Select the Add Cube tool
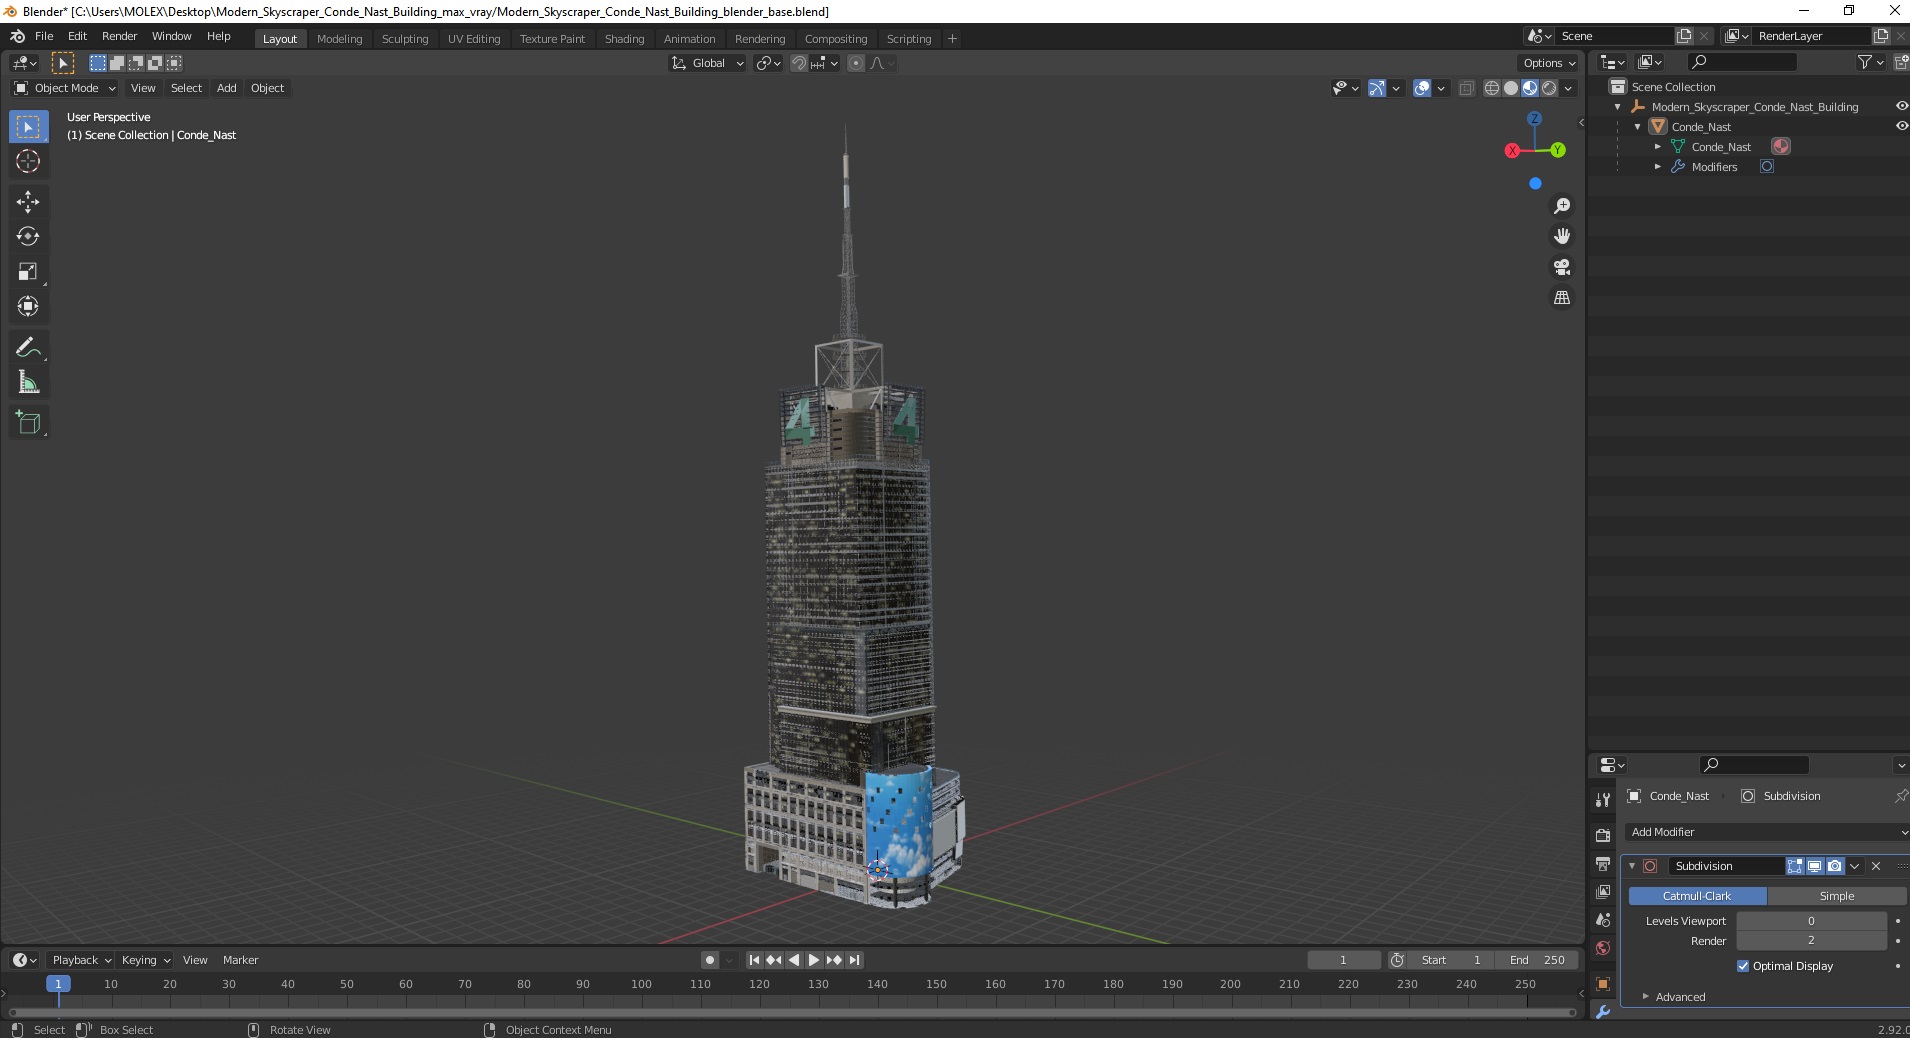Image resolution: width=1910 pixels, height=1038 pixels. 28,423
